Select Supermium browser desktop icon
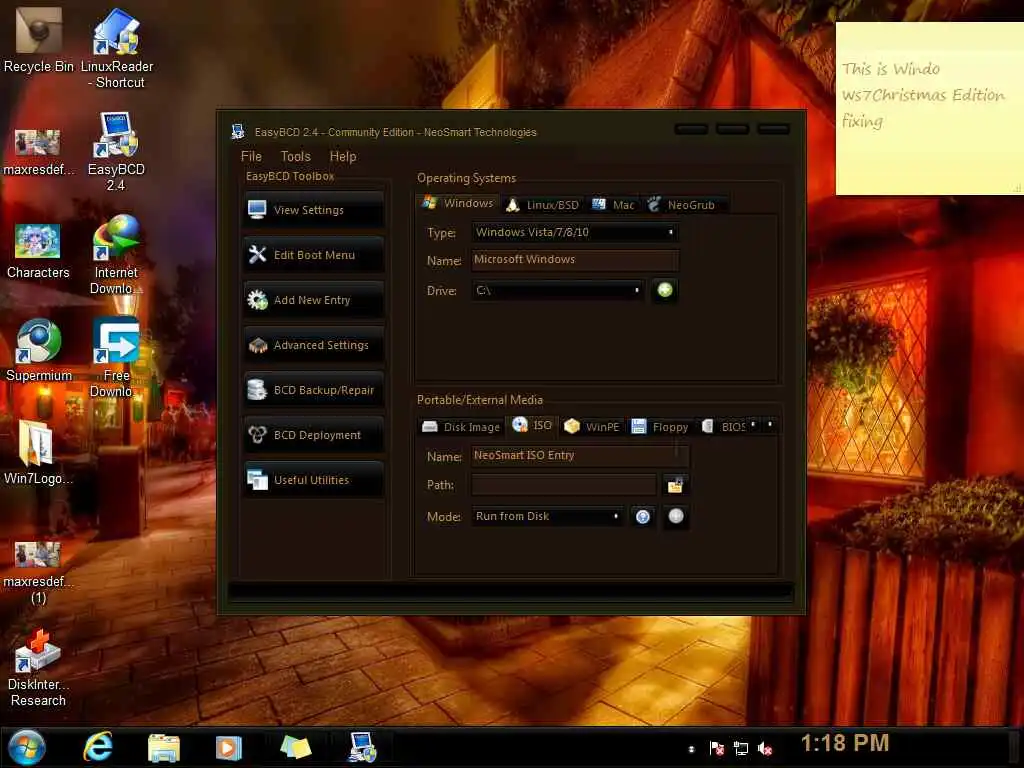 tap(39, 350)
